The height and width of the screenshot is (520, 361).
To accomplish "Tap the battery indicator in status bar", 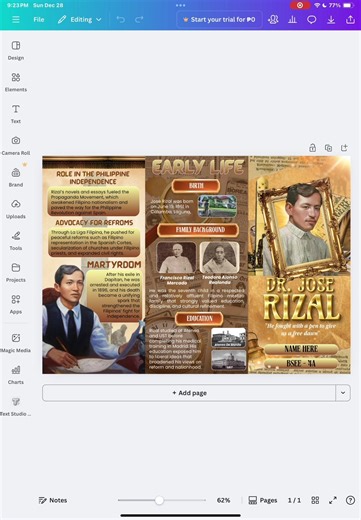I will [x=347, y=5].
